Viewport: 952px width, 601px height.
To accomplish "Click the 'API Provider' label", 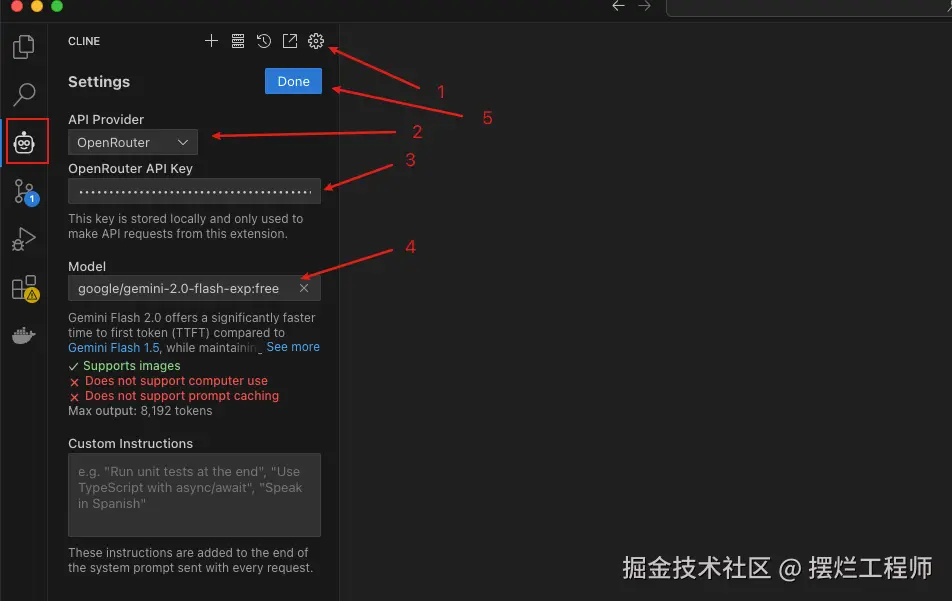I will tap(106, 120).
